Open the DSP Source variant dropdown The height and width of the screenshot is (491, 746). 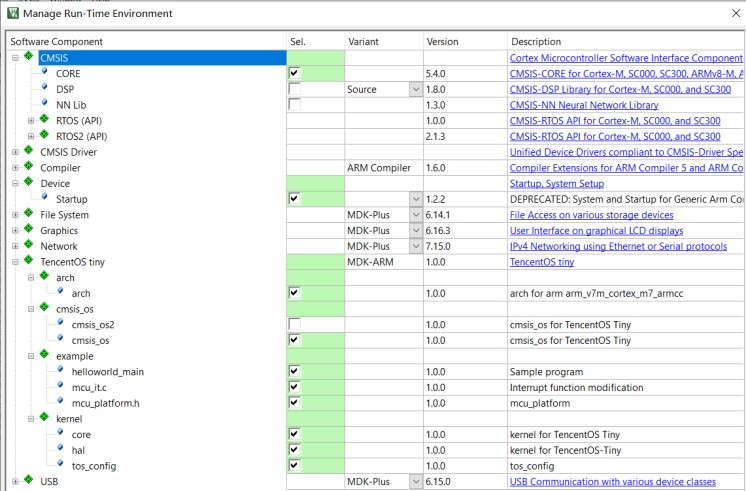416,89
